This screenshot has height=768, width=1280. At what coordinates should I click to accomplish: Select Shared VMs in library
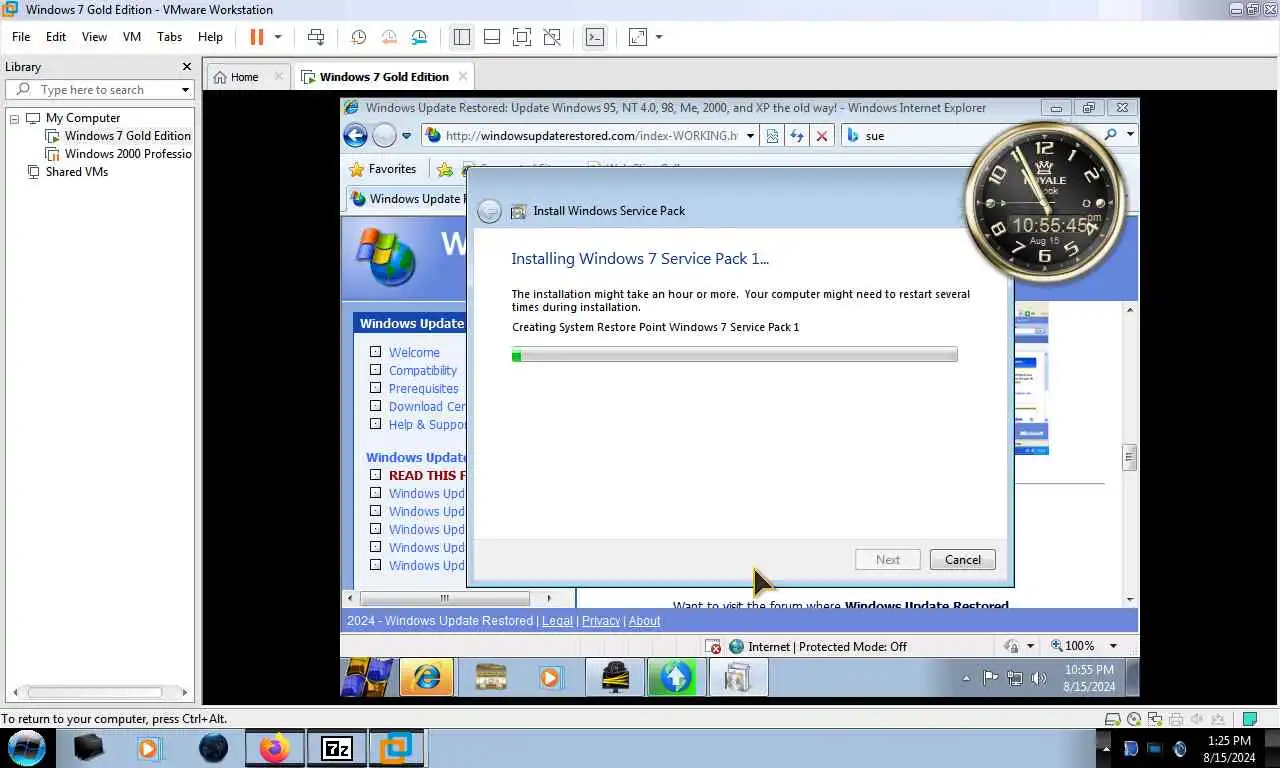pos(76,172)
